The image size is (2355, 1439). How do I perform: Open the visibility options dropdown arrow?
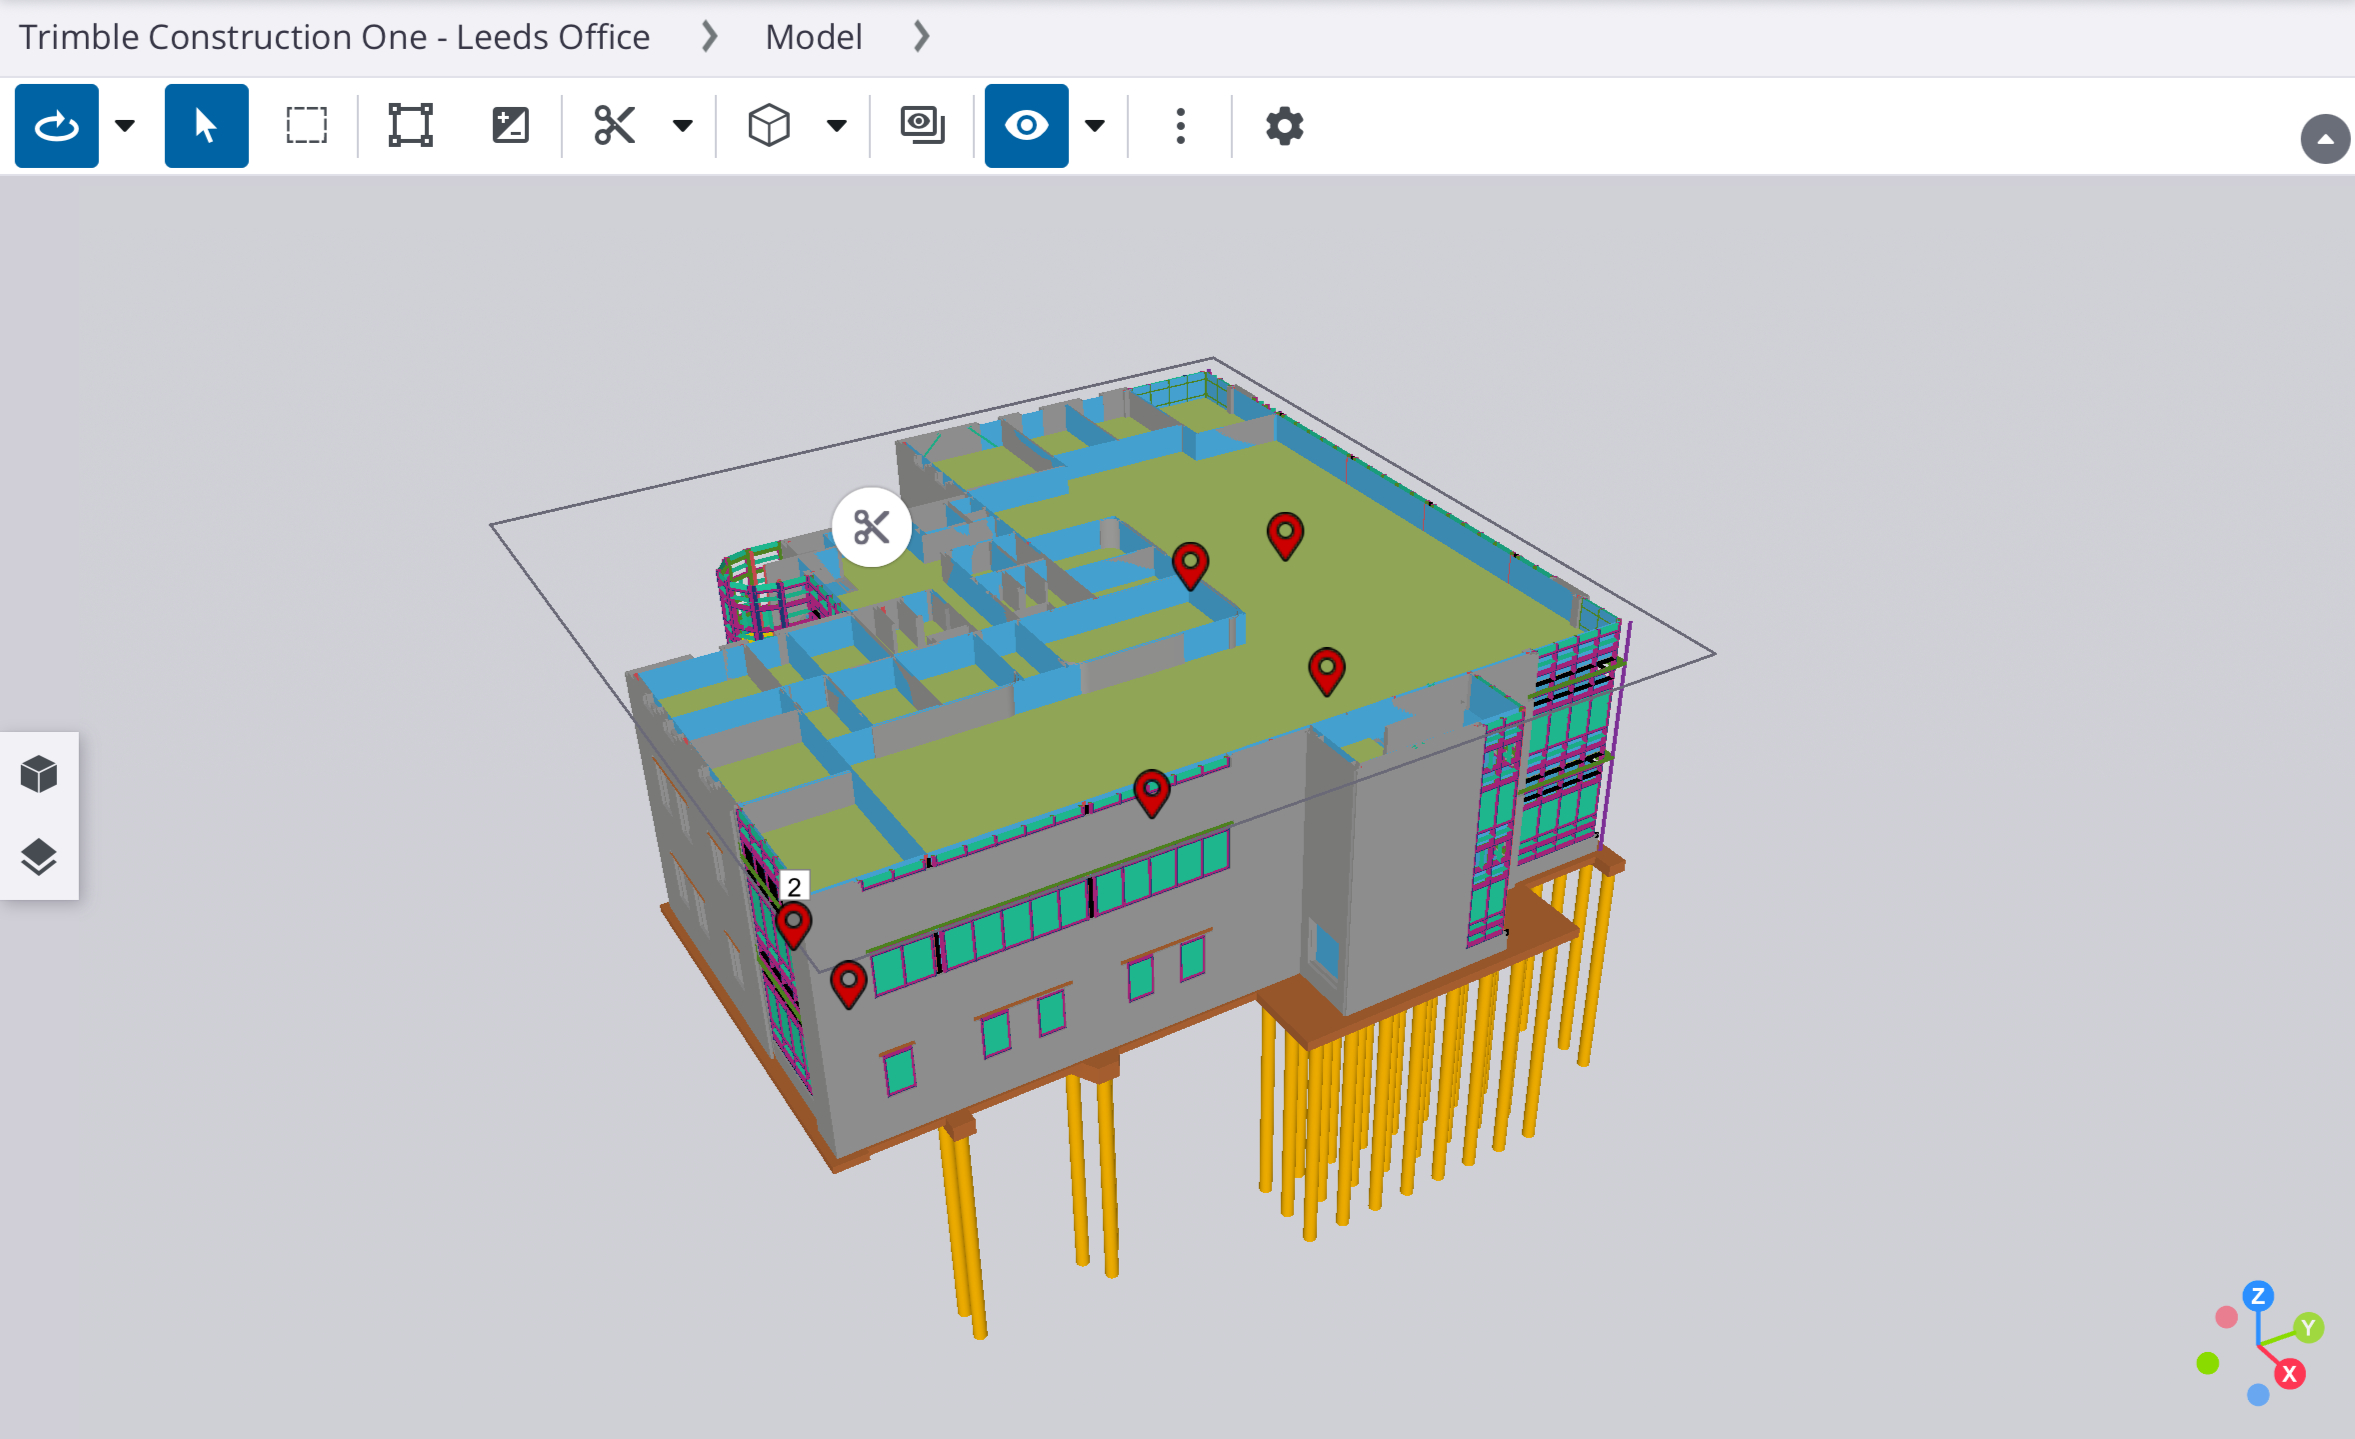[x=1095, y=126]
